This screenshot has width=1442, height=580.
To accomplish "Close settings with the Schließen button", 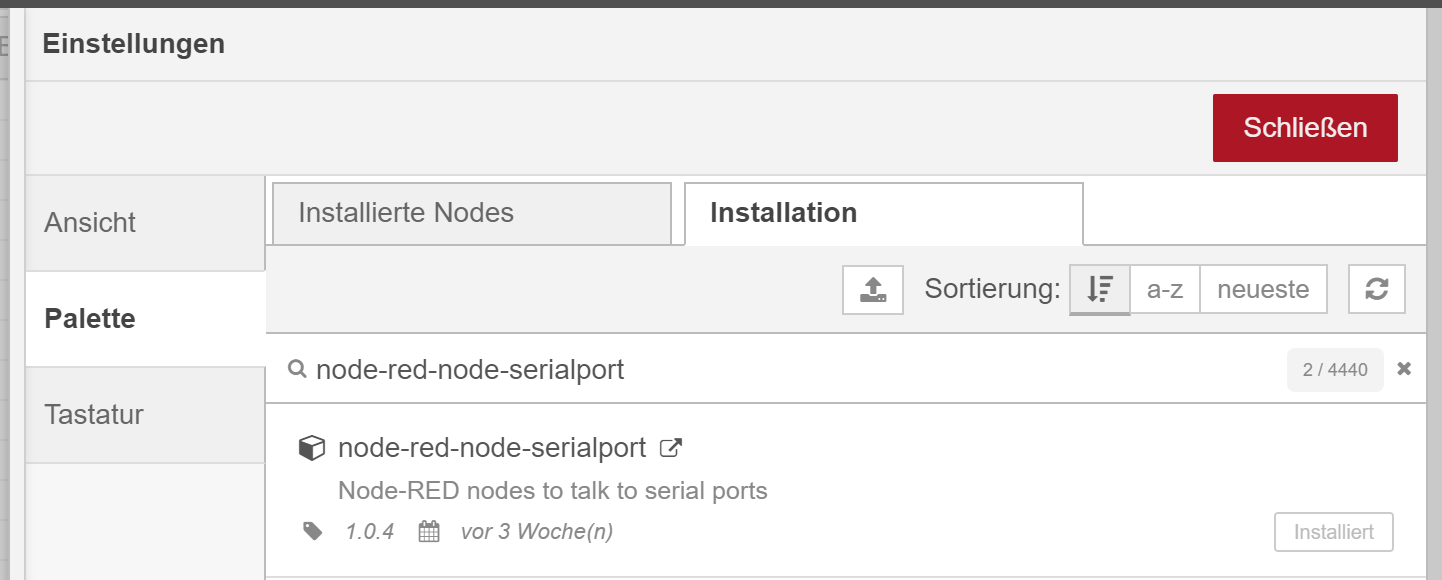I will click(x=1305, y=128).
